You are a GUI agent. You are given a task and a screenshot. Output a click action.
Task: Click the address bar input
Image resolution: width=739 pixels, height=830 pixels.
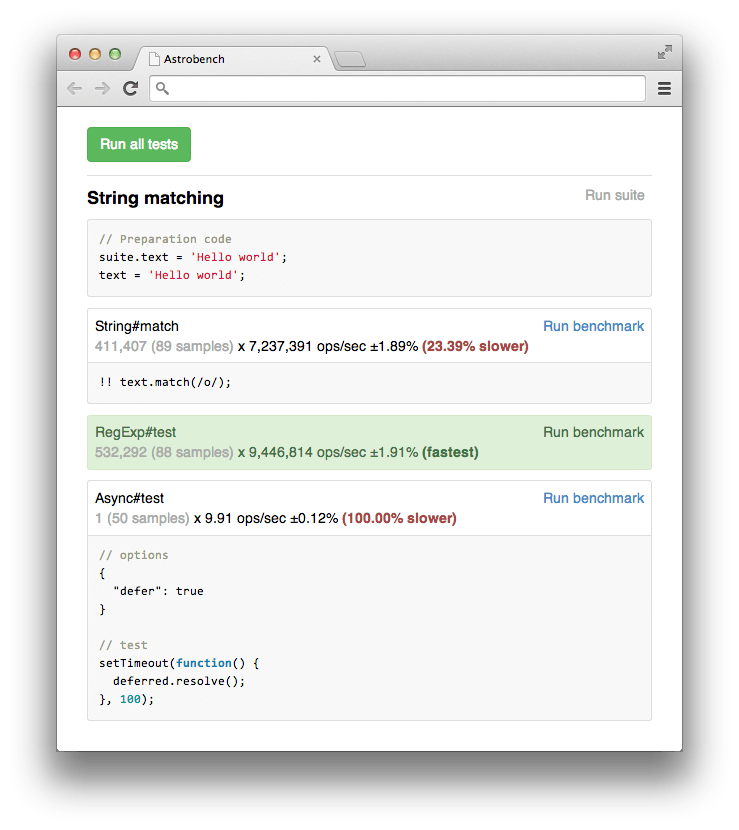[400, 89]
